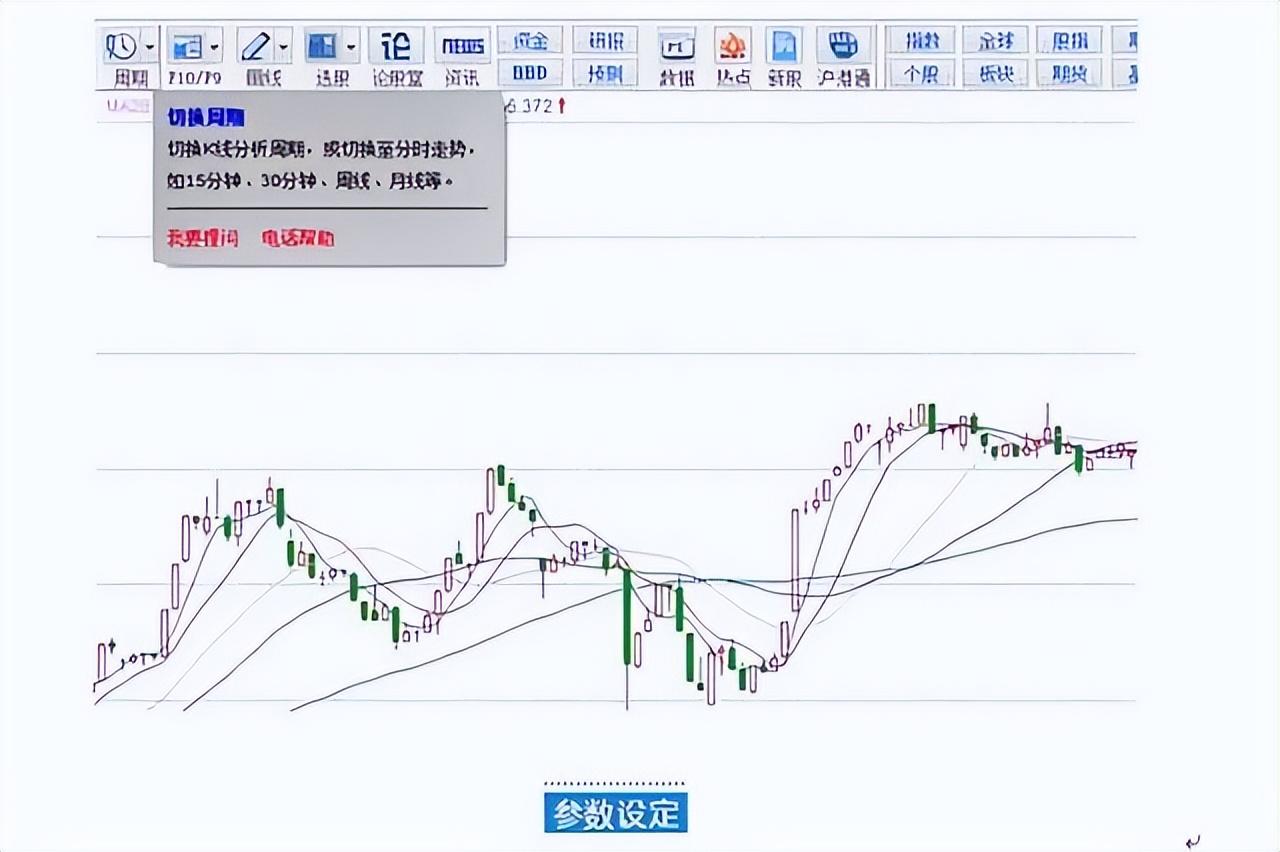Click the 资金 toolbar button
This screenshot has width=1280, height=852.
(x=530, y=40)
